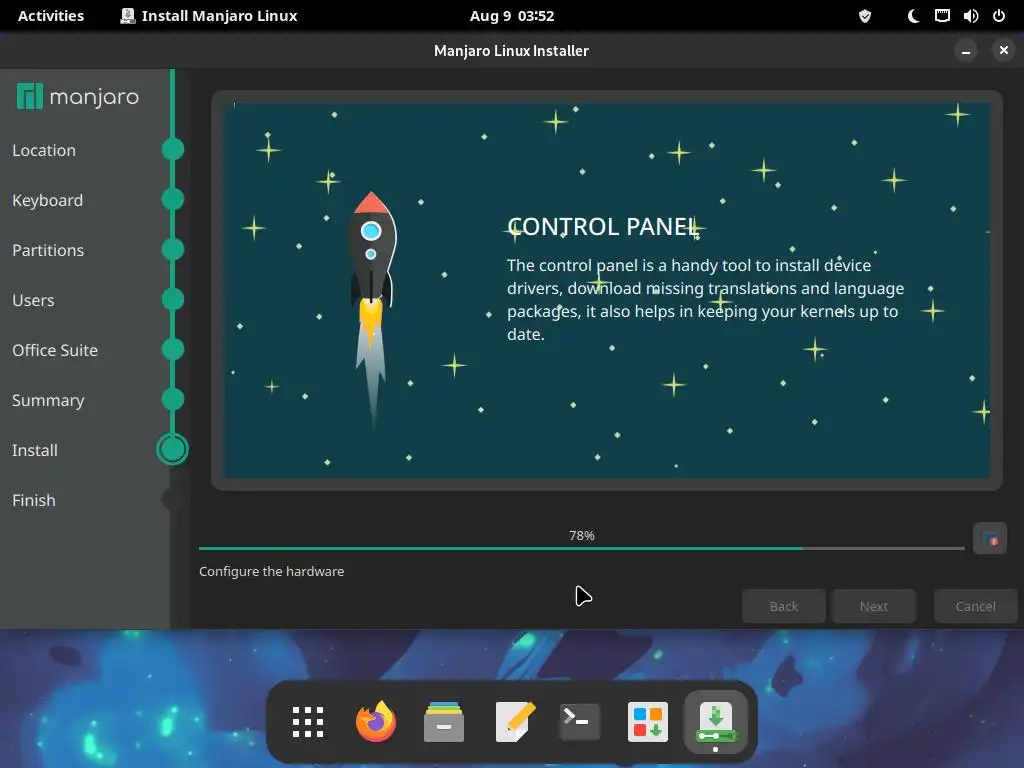Minimize the installer window

(x=966, y=50)
